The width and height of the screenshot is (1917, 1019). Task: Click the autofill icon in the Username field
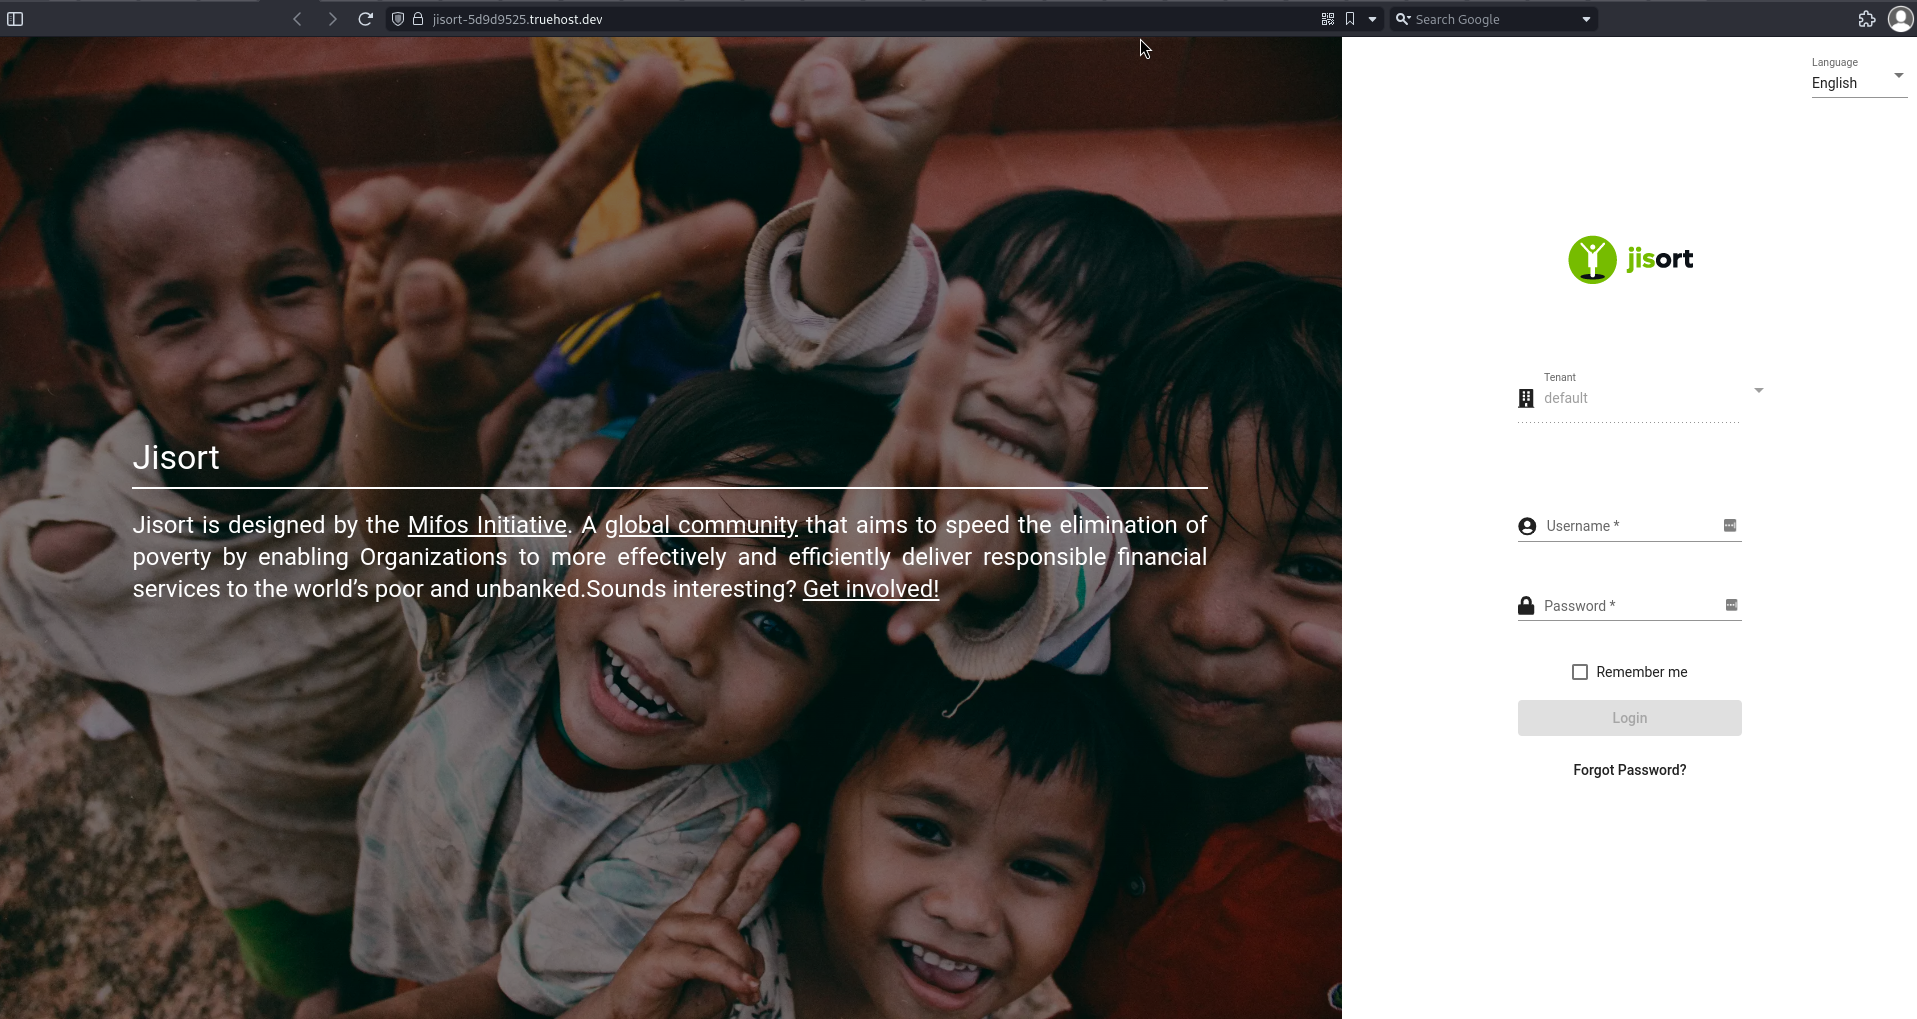(1730, 525)
